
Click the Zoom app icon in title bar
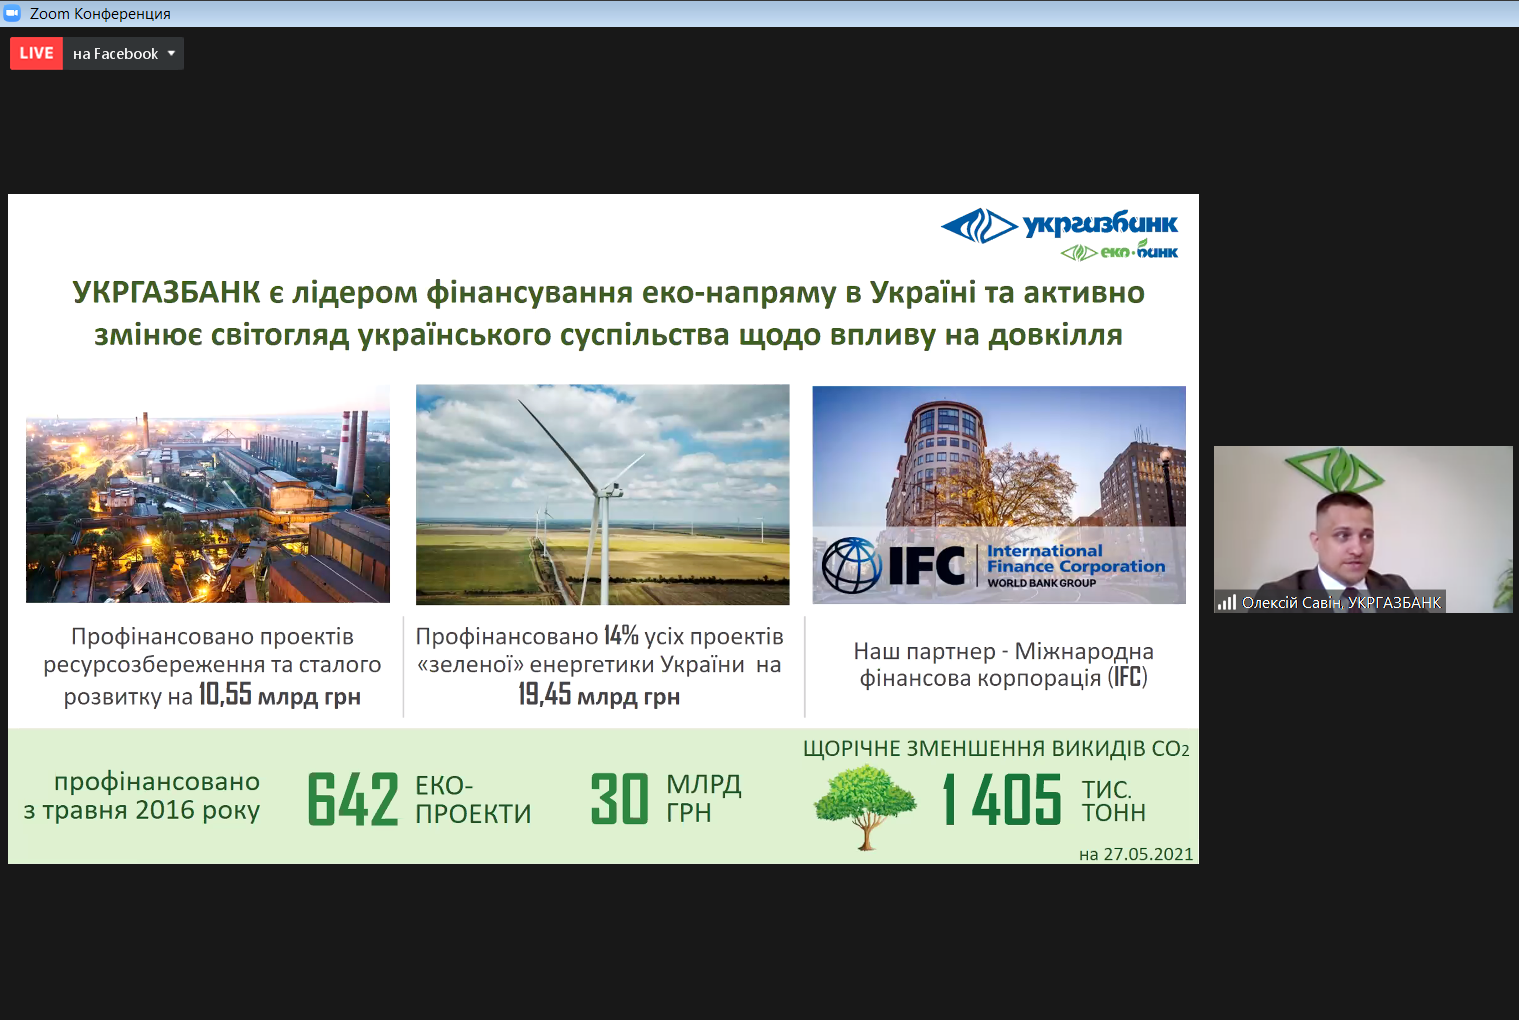click(12, 13)
